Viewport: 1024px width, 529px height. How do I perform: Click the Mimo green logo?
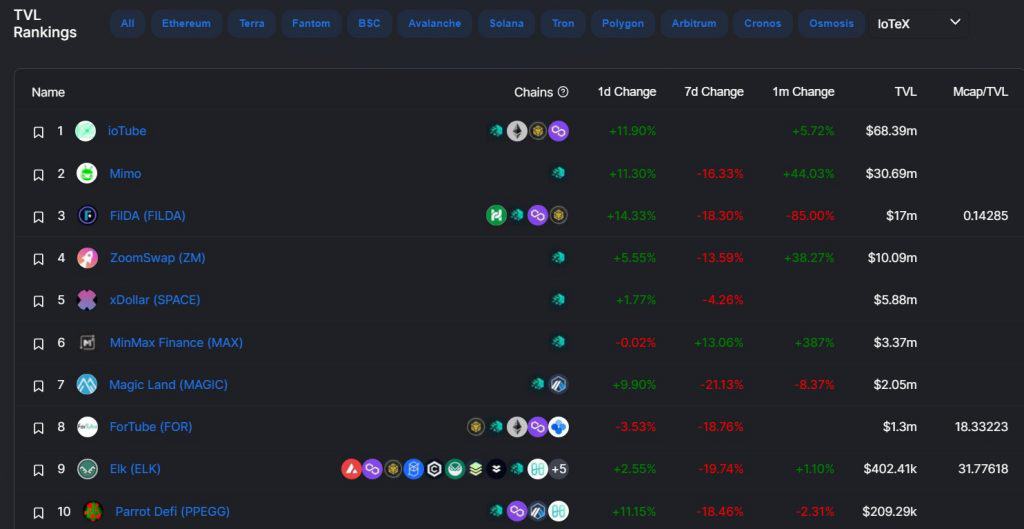[x=87, y=173]
